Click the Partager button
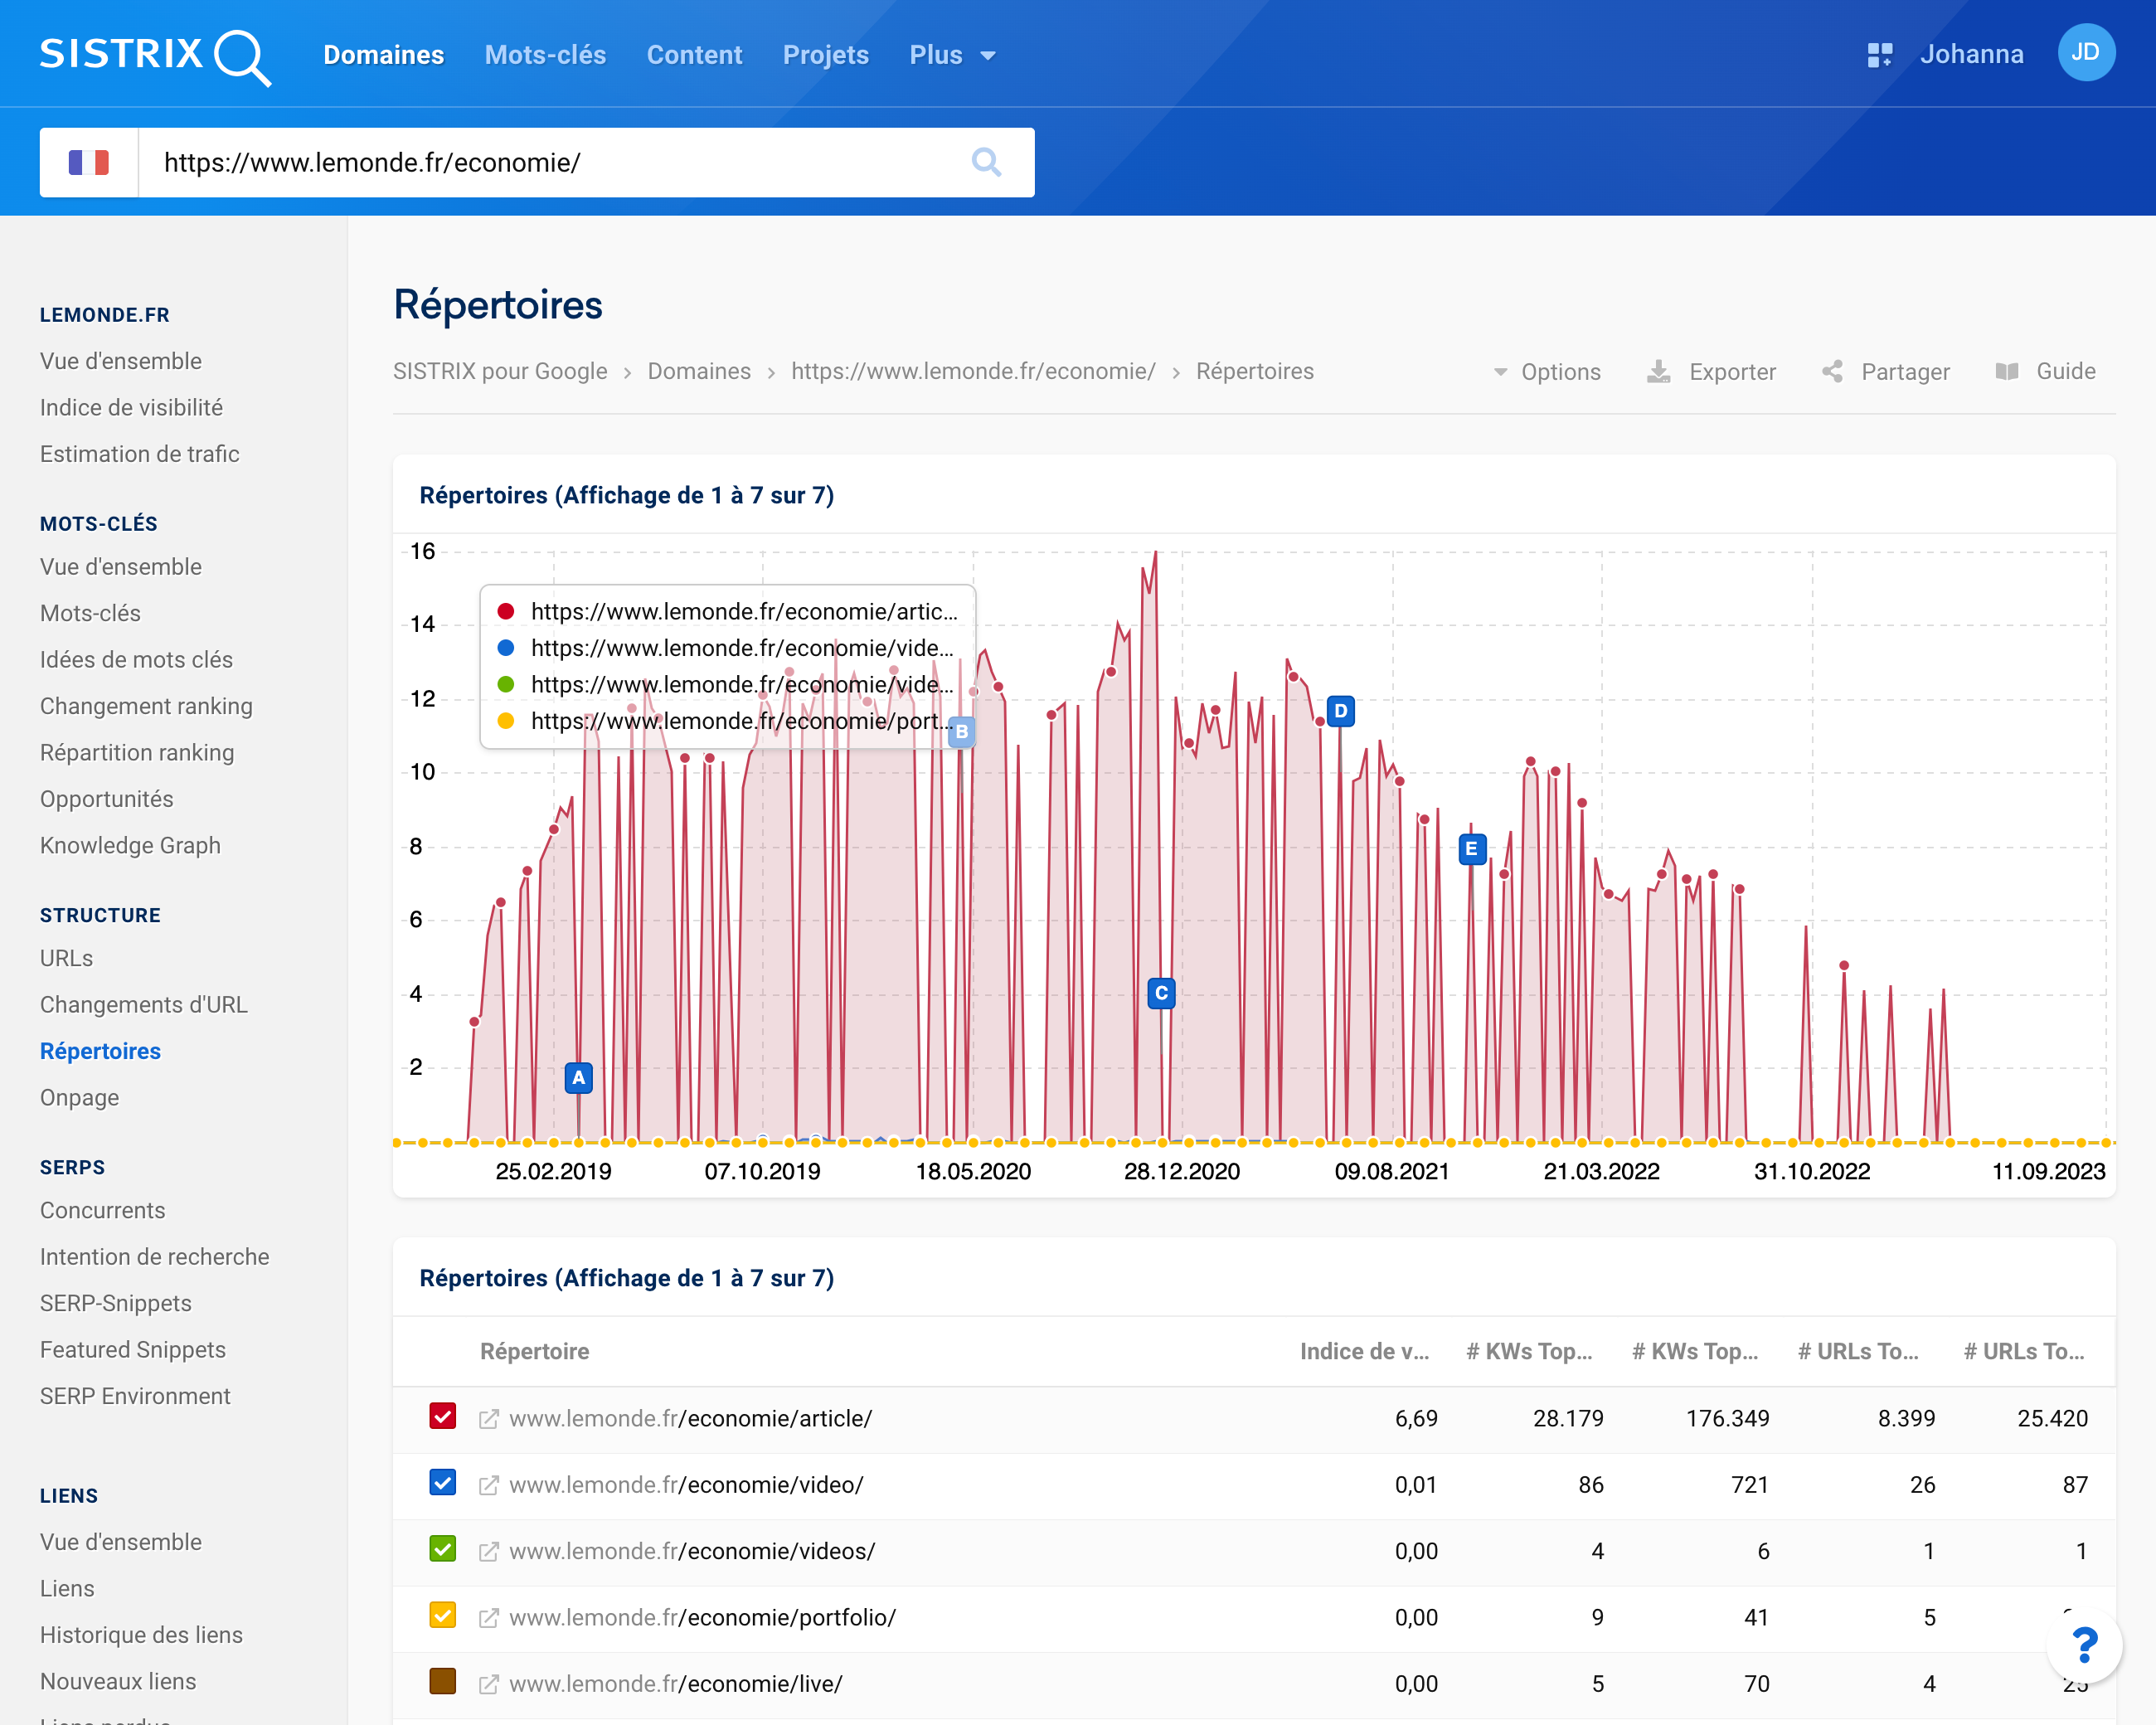The height and width of the screenshot is (1725, 2156). tap(1885, 372)
